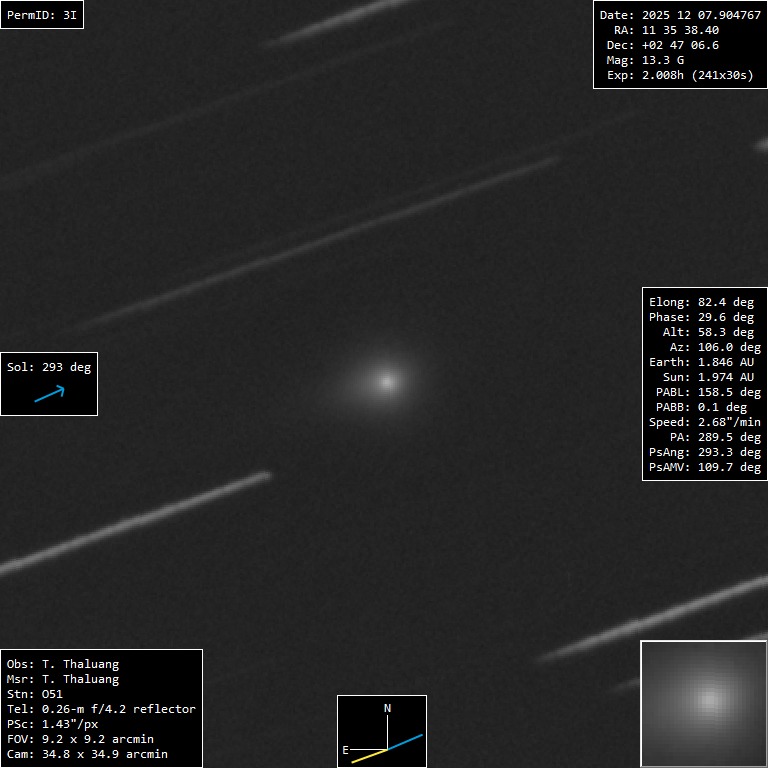Click the blue solar direction arrow

(x=49, y=394)
